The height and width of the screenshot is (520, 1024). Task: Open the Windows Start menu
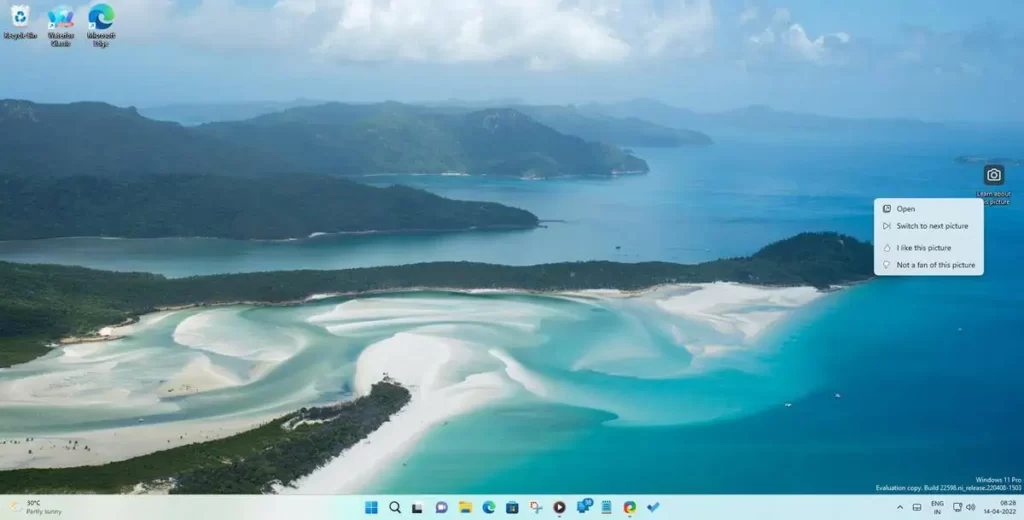[371, 507]
